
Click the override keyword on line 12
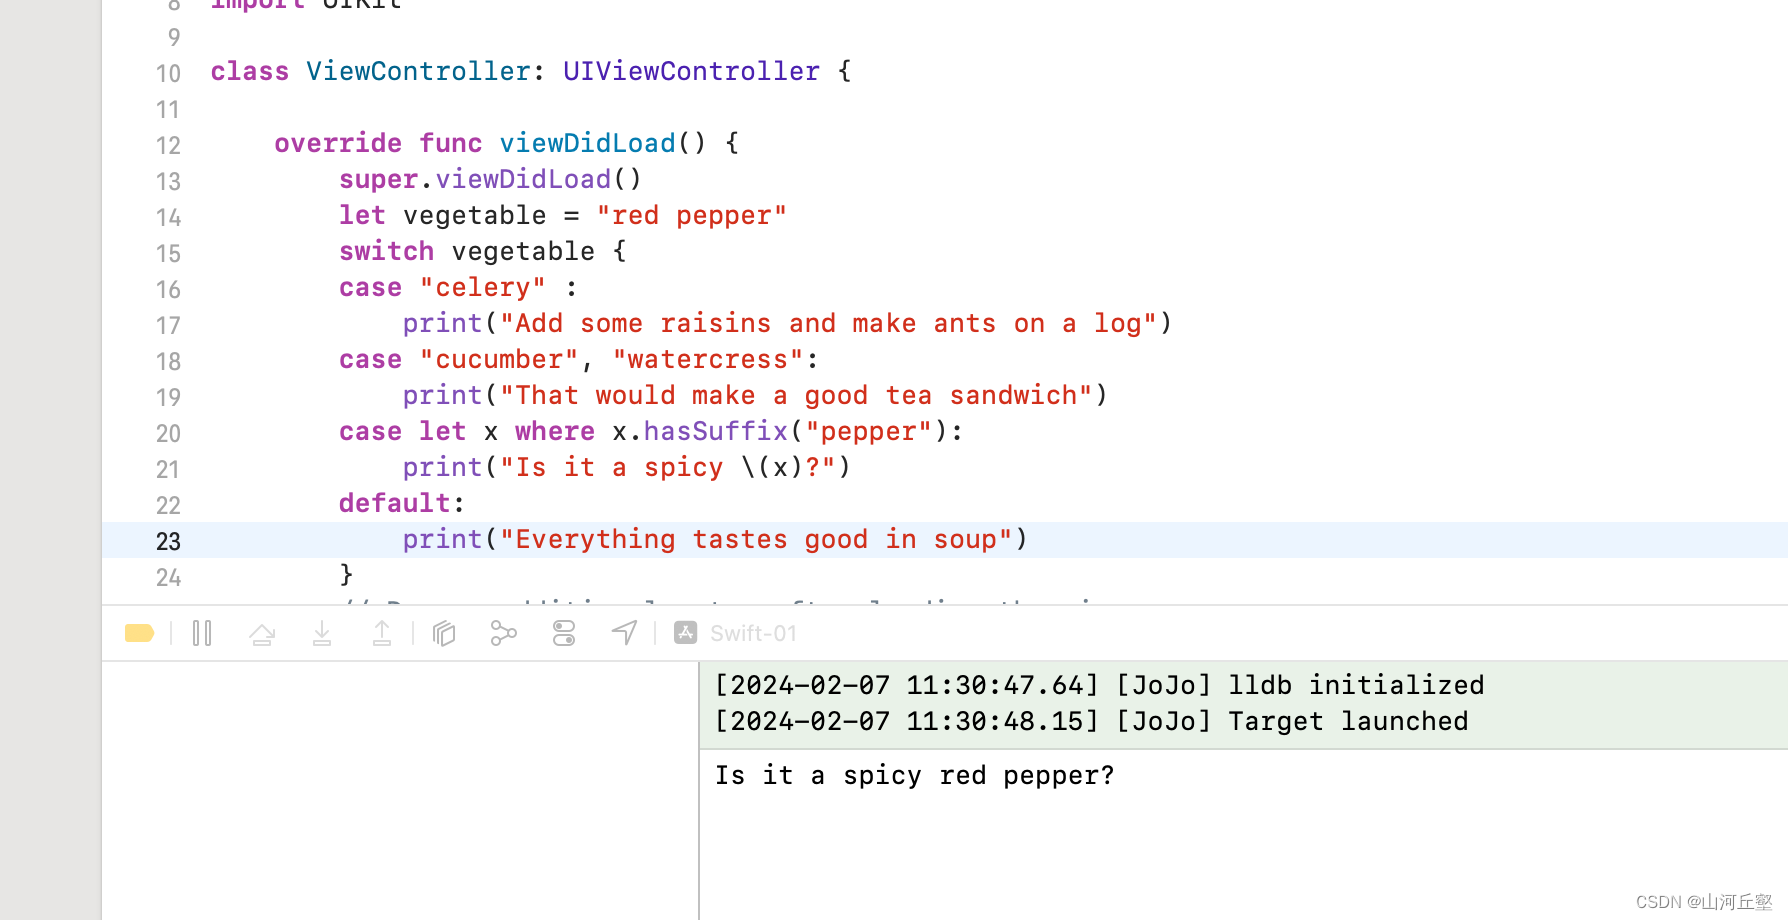(338, 143)
